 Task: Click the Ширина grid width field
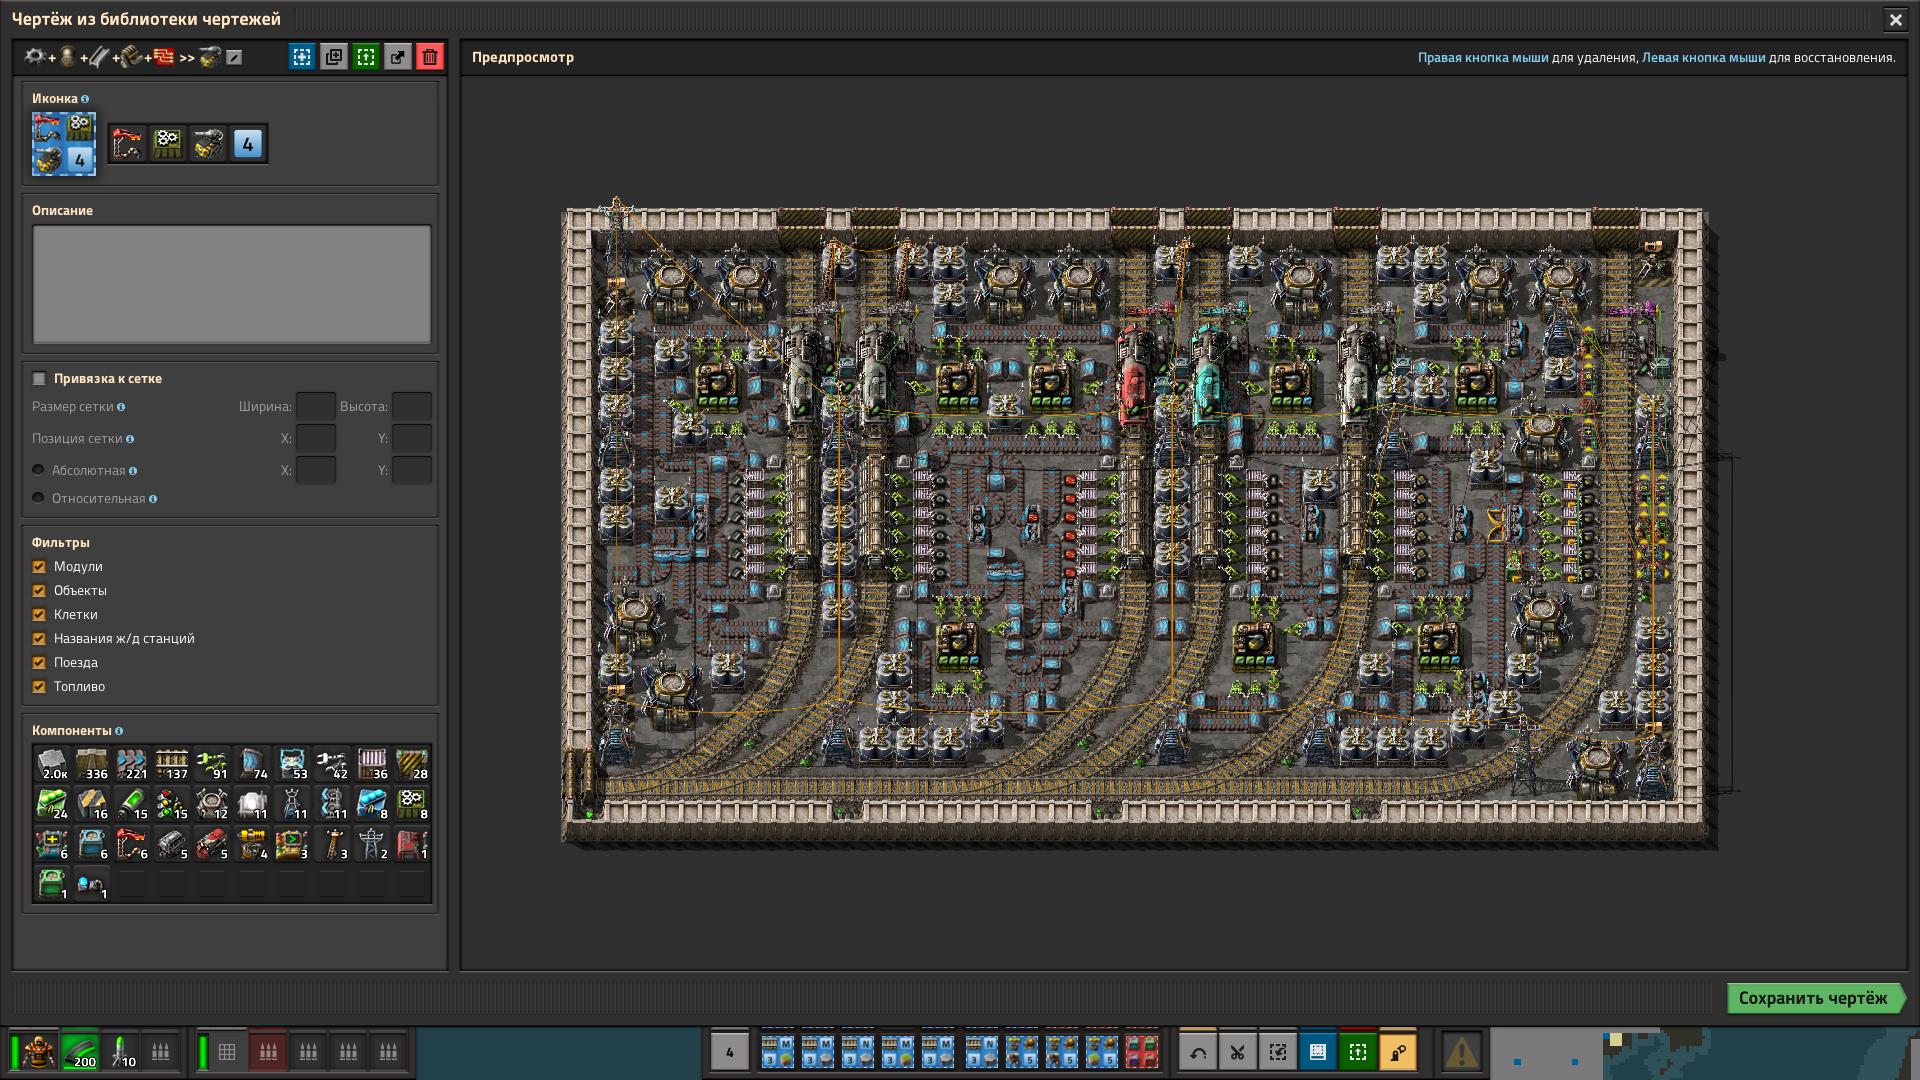click(316, 407)
